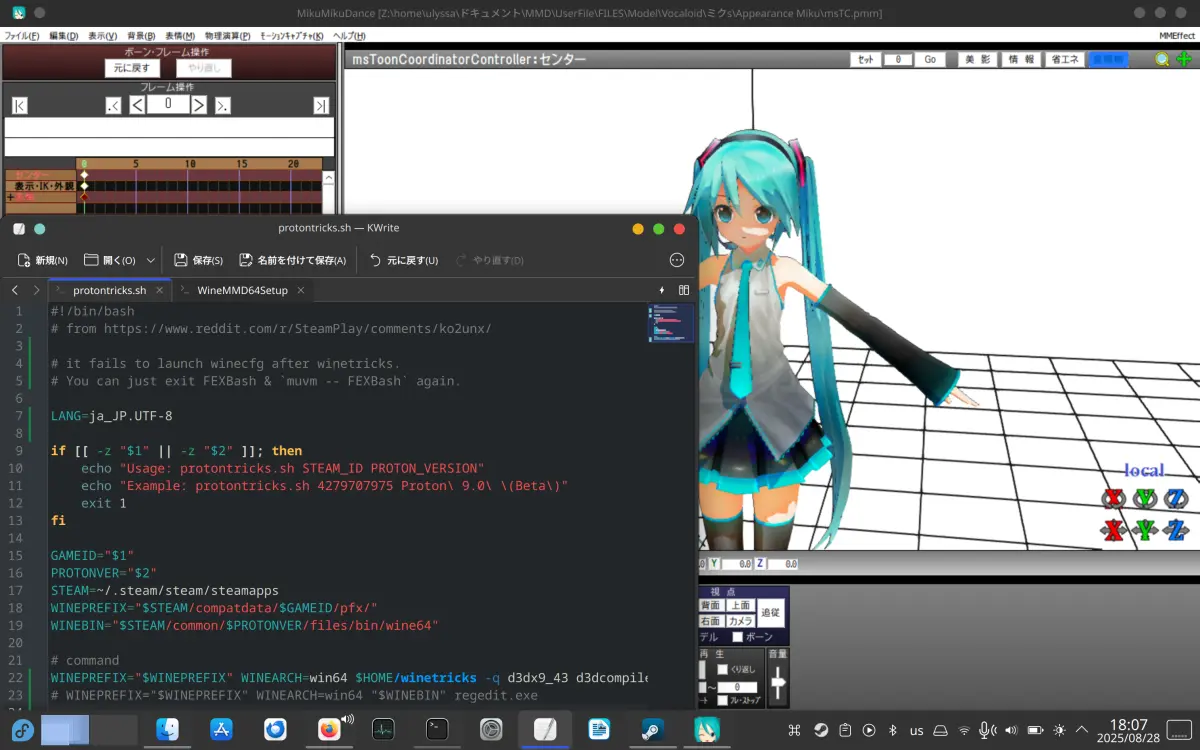Click the Save (保存) disk icon in KWrite
The width and height of the screenshot is (1200, 750).
coord(181,260)
